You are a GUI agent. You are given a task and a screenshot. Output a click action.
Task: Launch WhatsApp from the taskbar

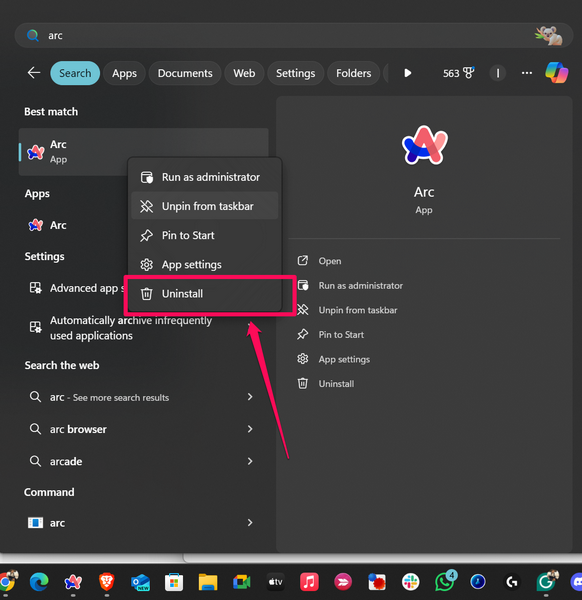click(445, 581)
